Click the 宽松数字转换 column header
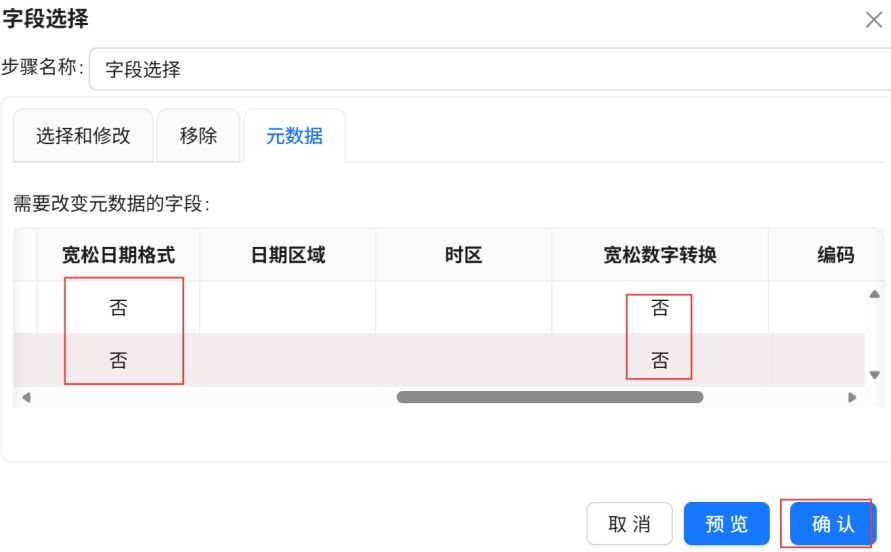The image size is (891, 552). 660,255
